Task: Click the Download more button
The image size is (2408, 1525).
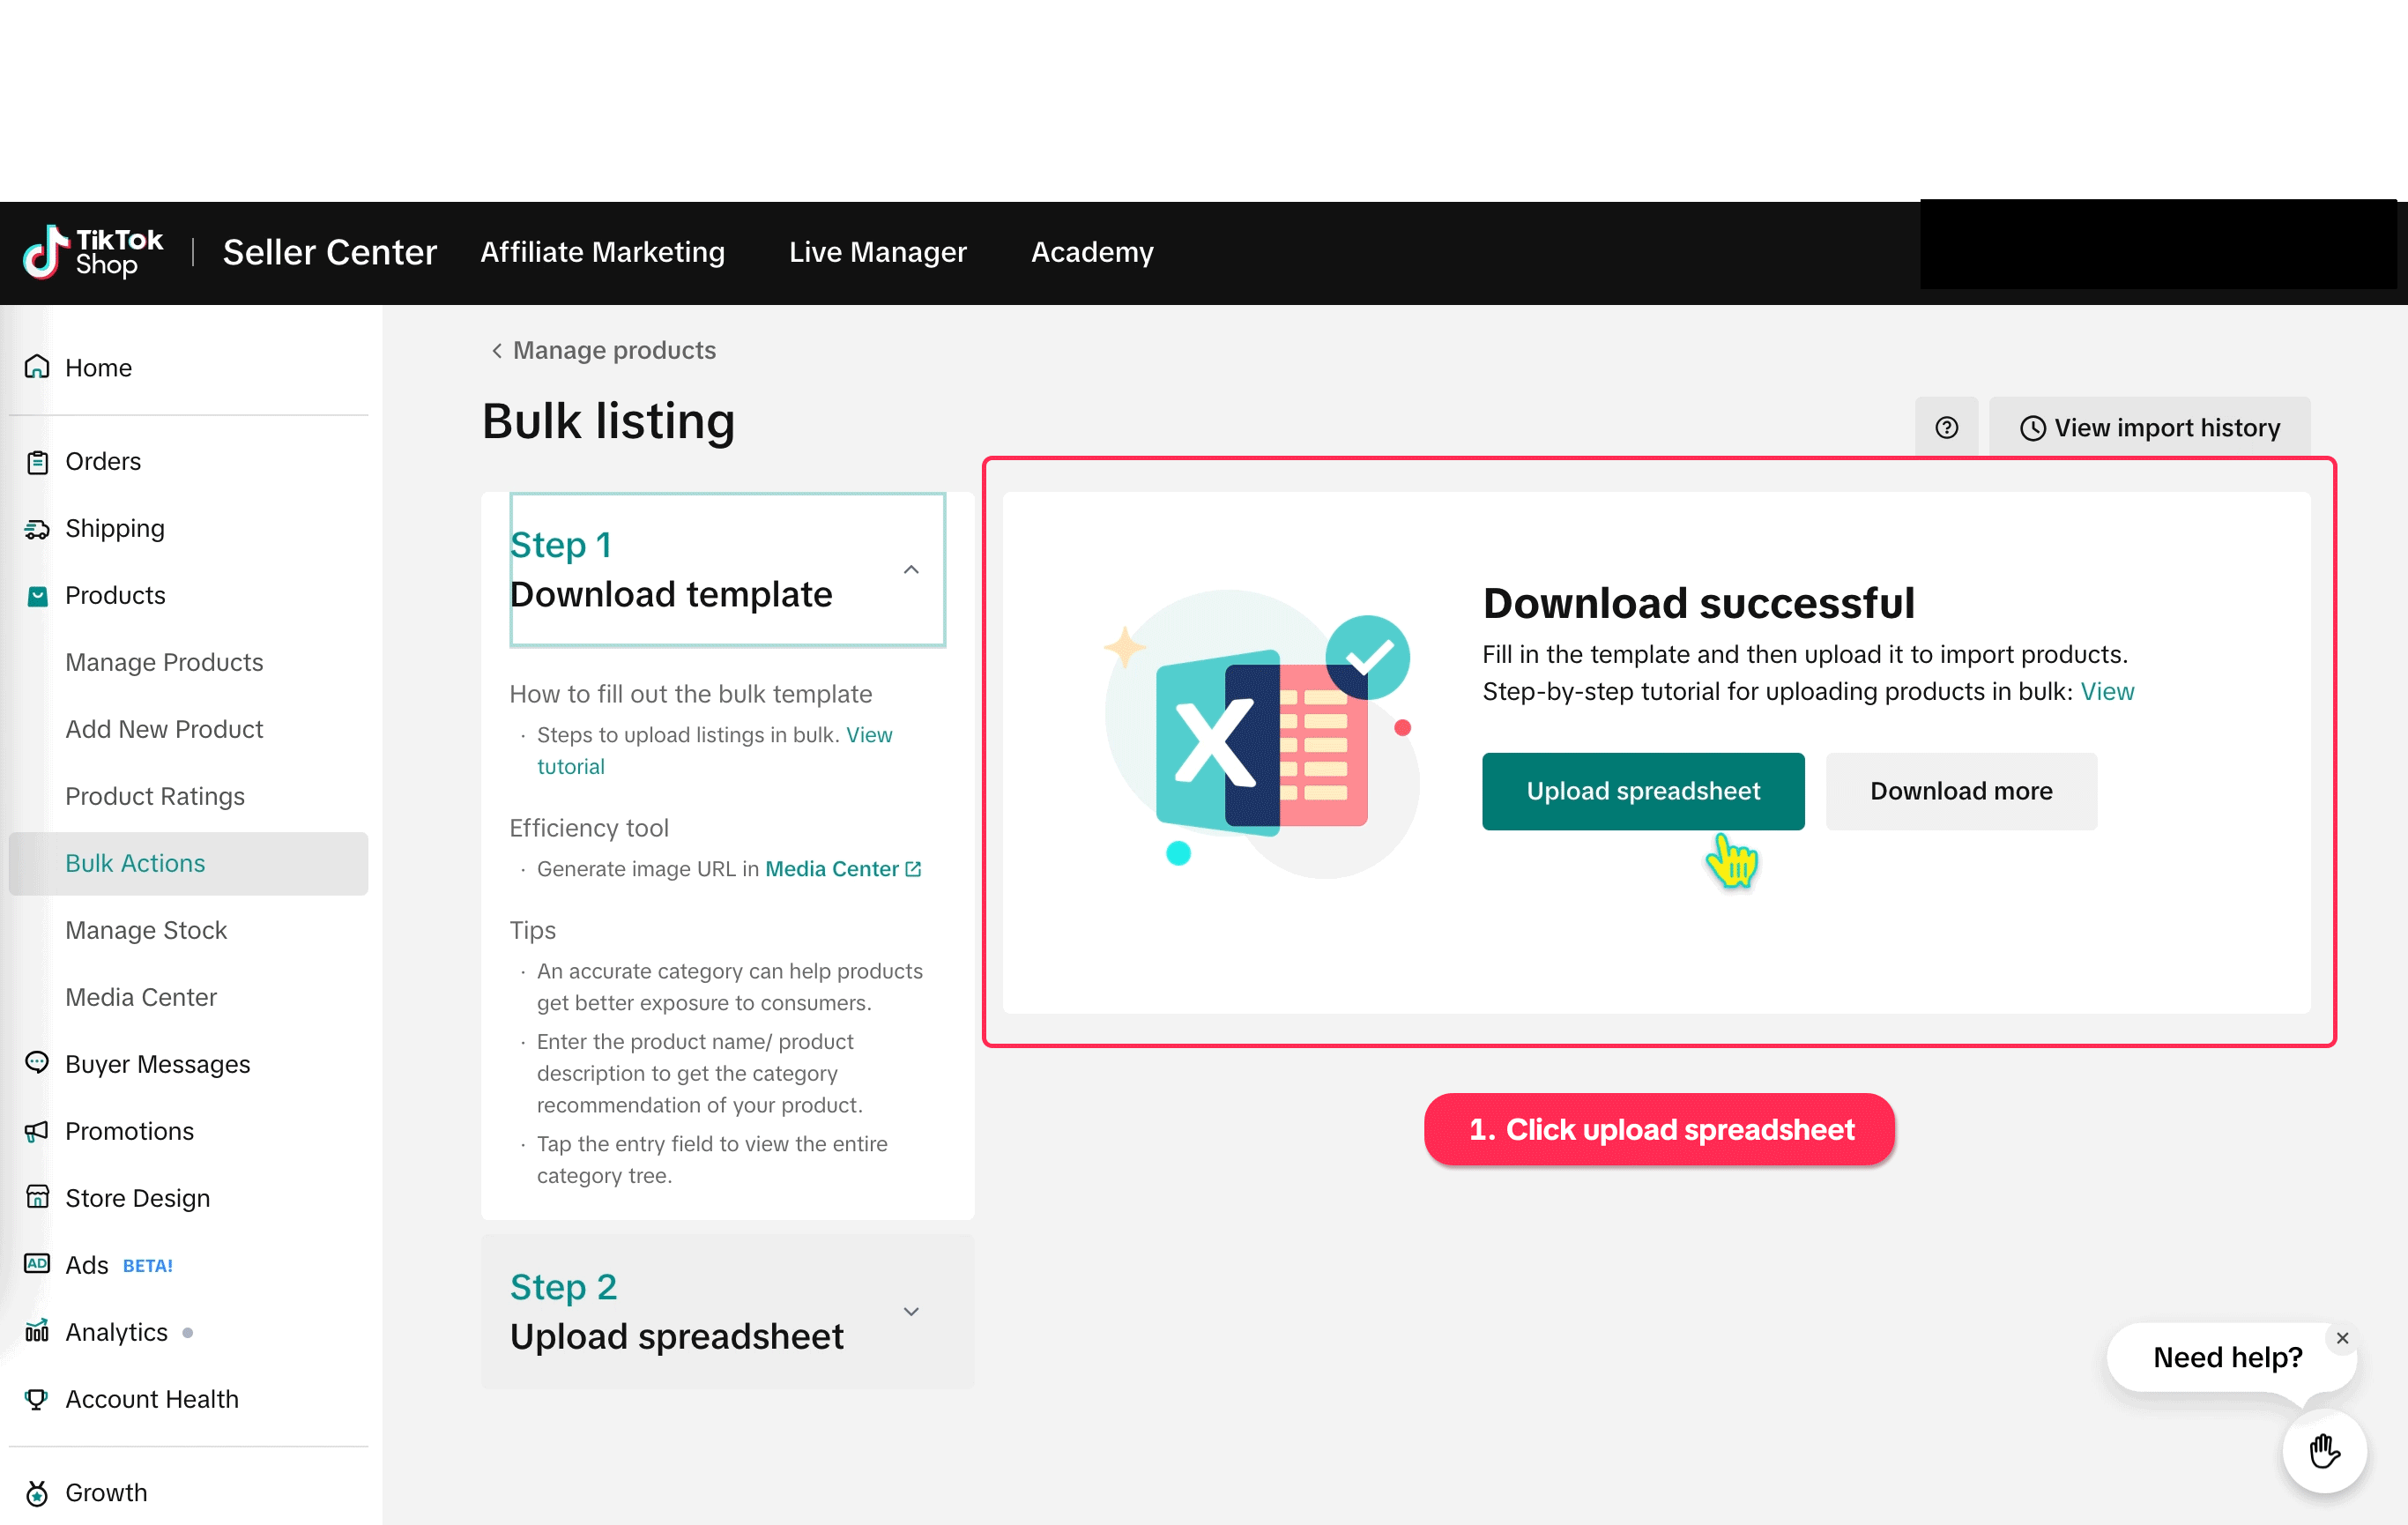Action: point(1960,791)
